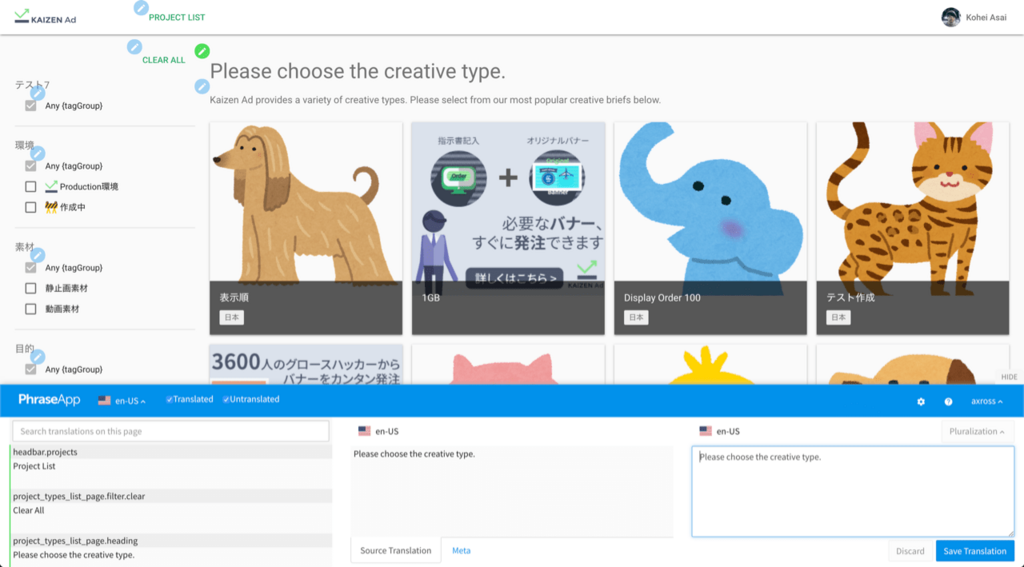This screenshot has width=1024, height=567.
Task: Focus Search translations on this page field
Action: coord(170,431)
